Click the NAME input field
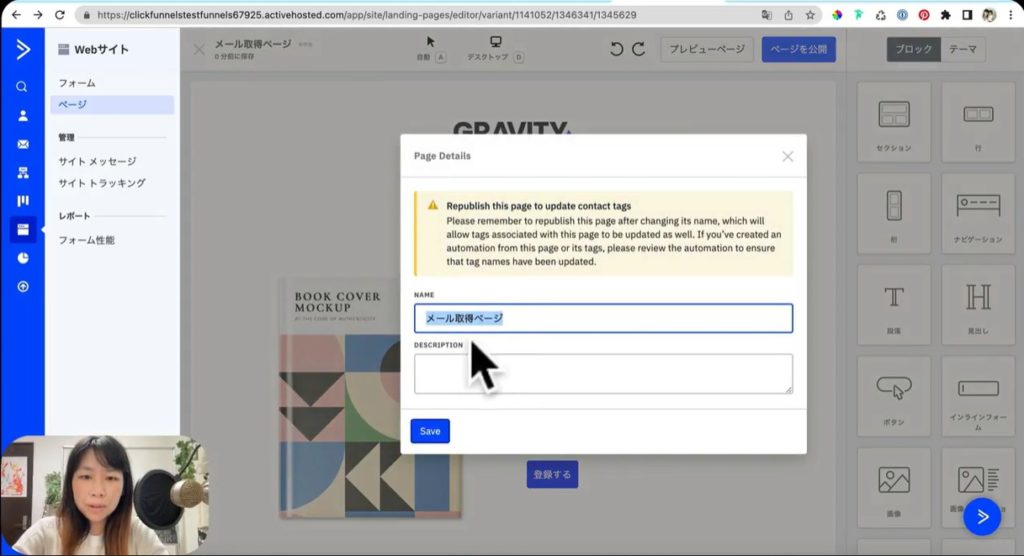The image size is (1024, 556). (x=603, y=318)
